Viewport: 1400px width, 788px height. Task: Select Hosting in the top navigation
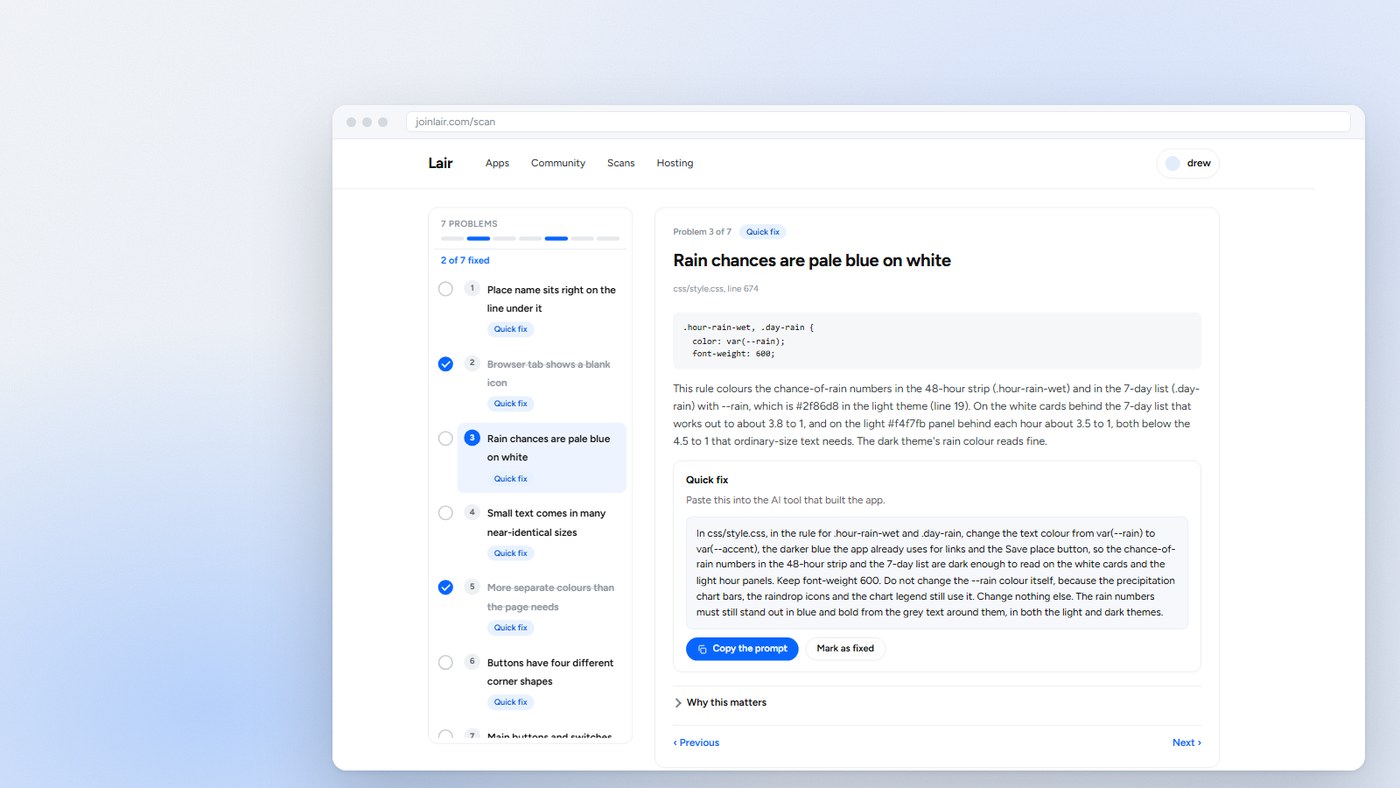pyautogui.click(x=675, y=163)
